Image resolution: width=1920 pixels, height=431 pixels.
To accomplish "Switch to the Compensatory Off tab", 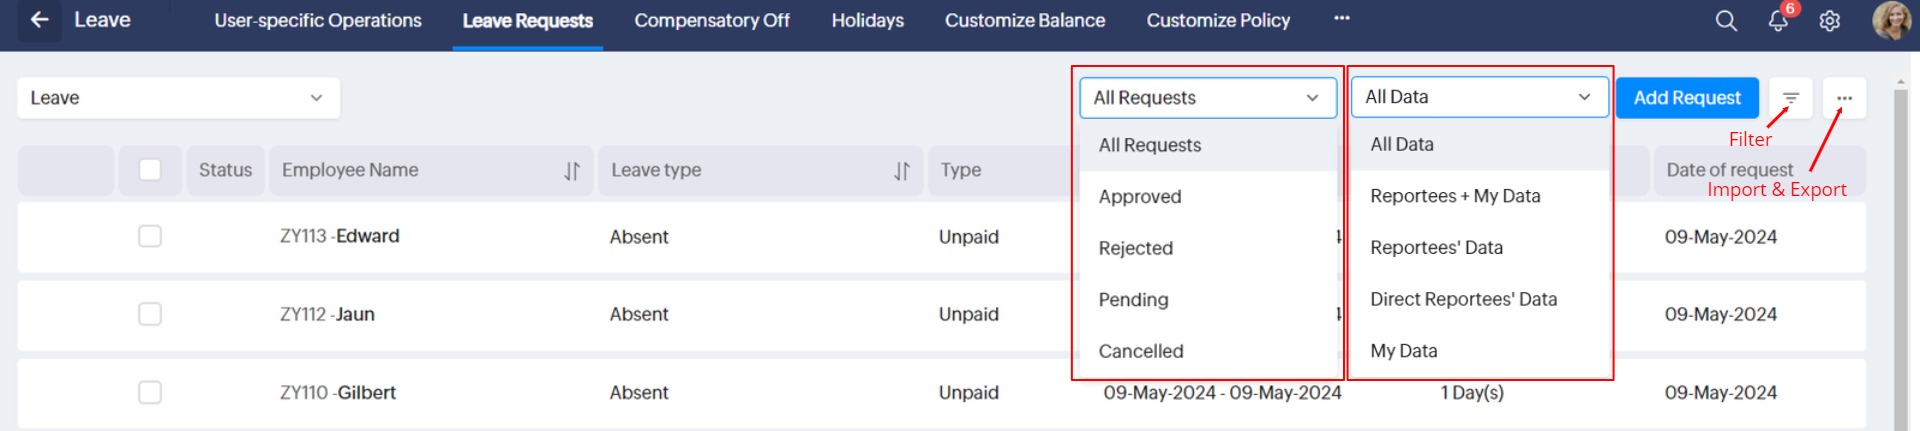I will pyautogui.click(x=712, y=21).
